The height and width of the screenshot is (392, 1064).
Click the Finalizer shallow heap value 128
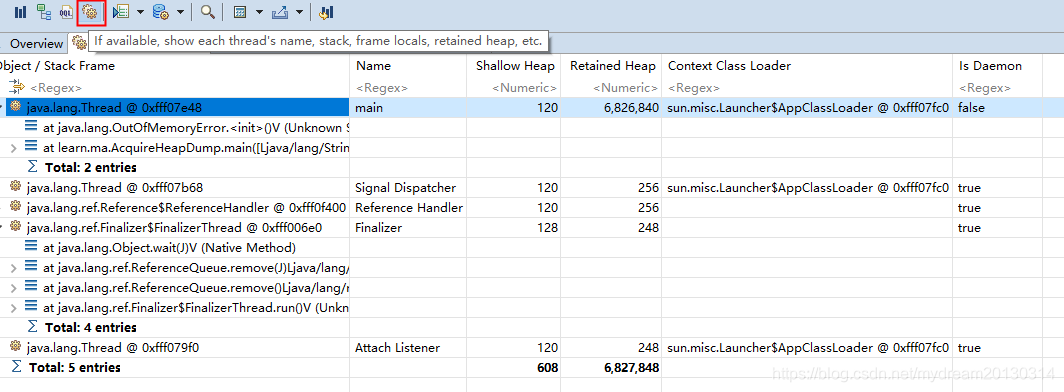tap(547, 228)
